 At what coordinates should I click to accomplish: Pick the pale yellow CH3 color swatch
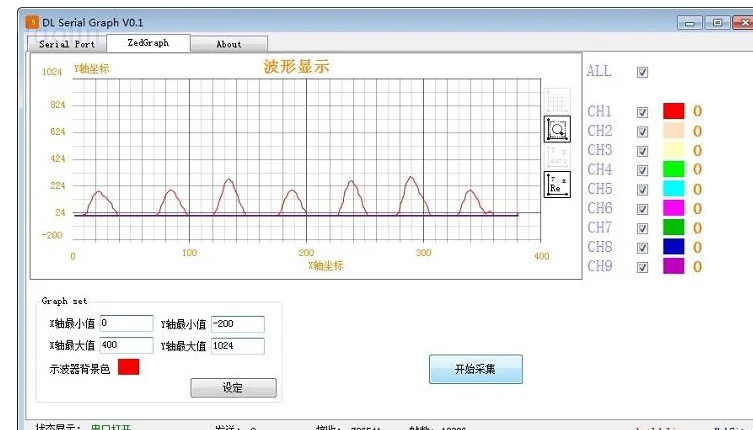[x=673, y=150]
